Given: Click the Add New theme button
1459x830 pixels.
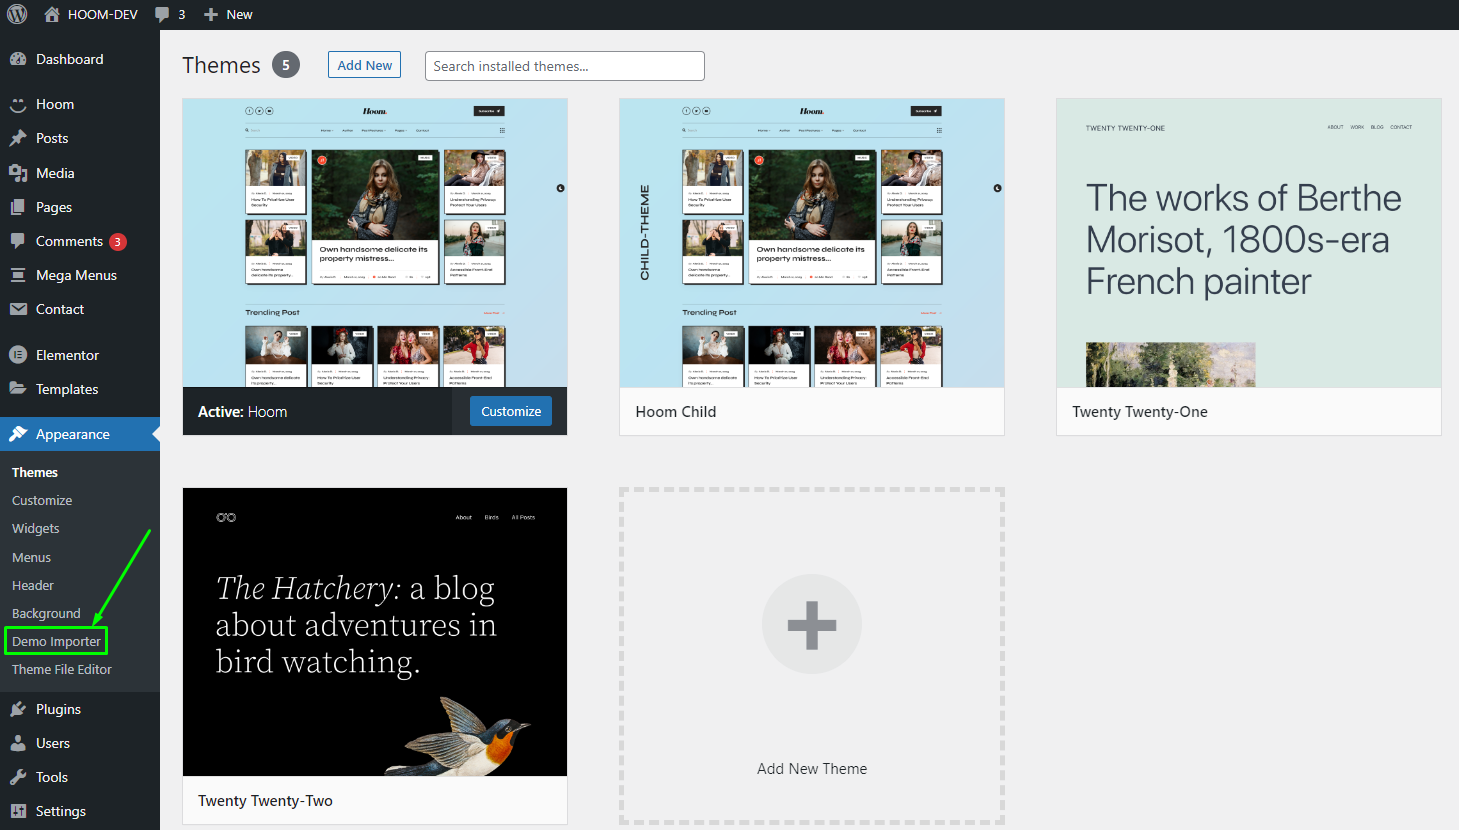Looking at the screenshot, I should [x=364, y=65].
